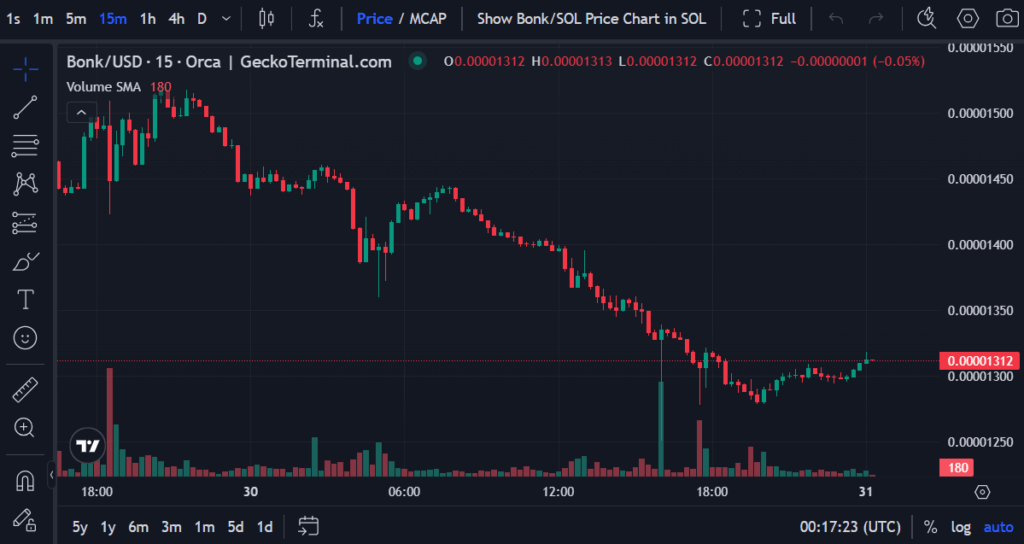Enter Full screen chart mode

coord(770,18)
